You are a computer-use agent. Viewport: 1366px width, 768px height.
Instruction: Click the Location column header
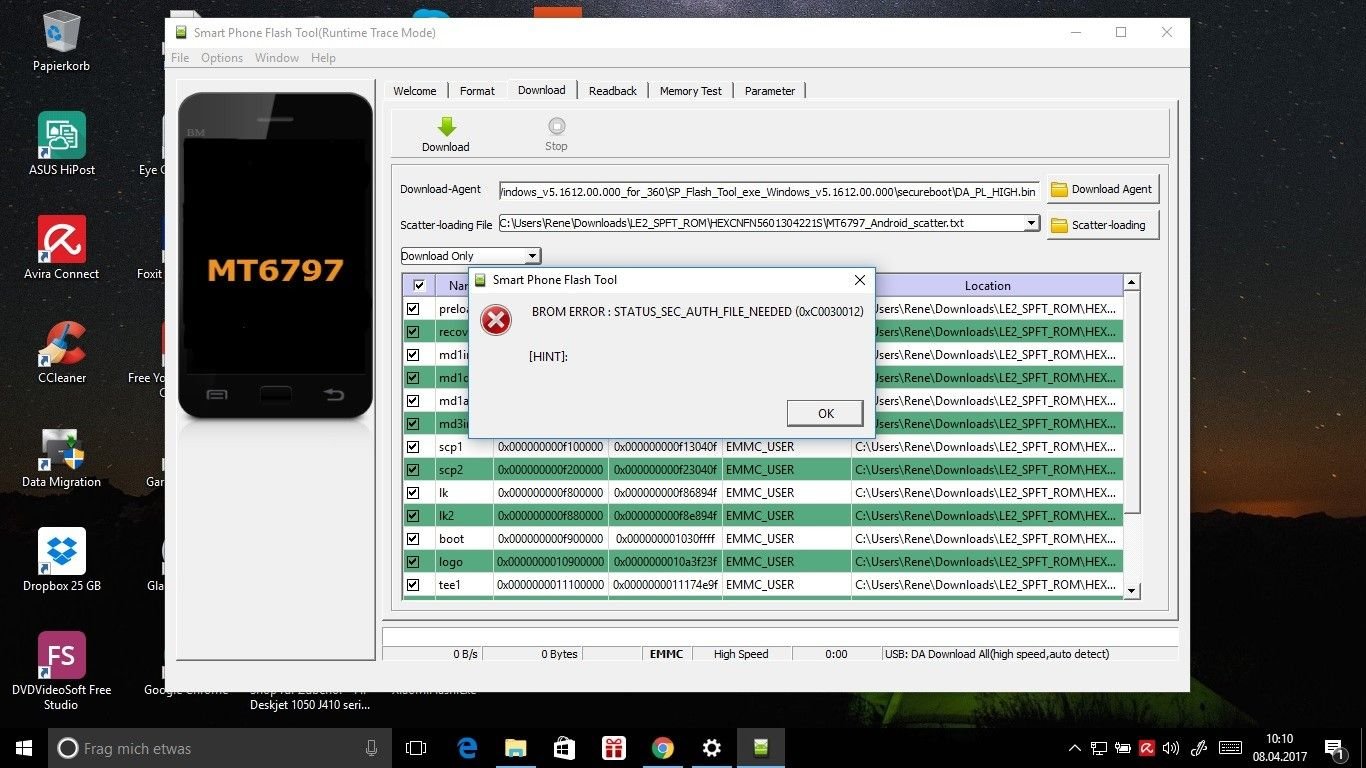tap(987, 286)
